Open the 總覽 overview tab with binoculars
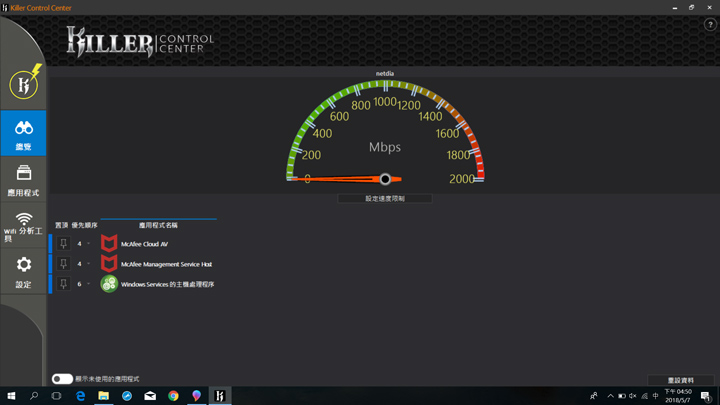The height and width of the screenshot is (405, 720). 23,133
